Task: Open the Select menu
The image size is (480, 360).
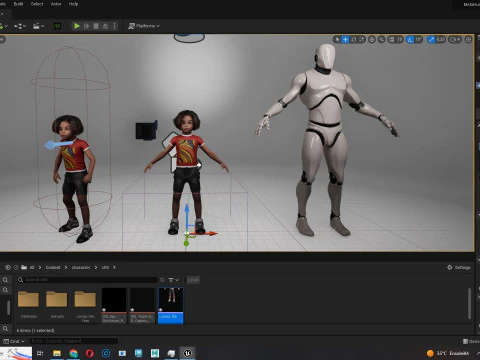Action: 37,4
